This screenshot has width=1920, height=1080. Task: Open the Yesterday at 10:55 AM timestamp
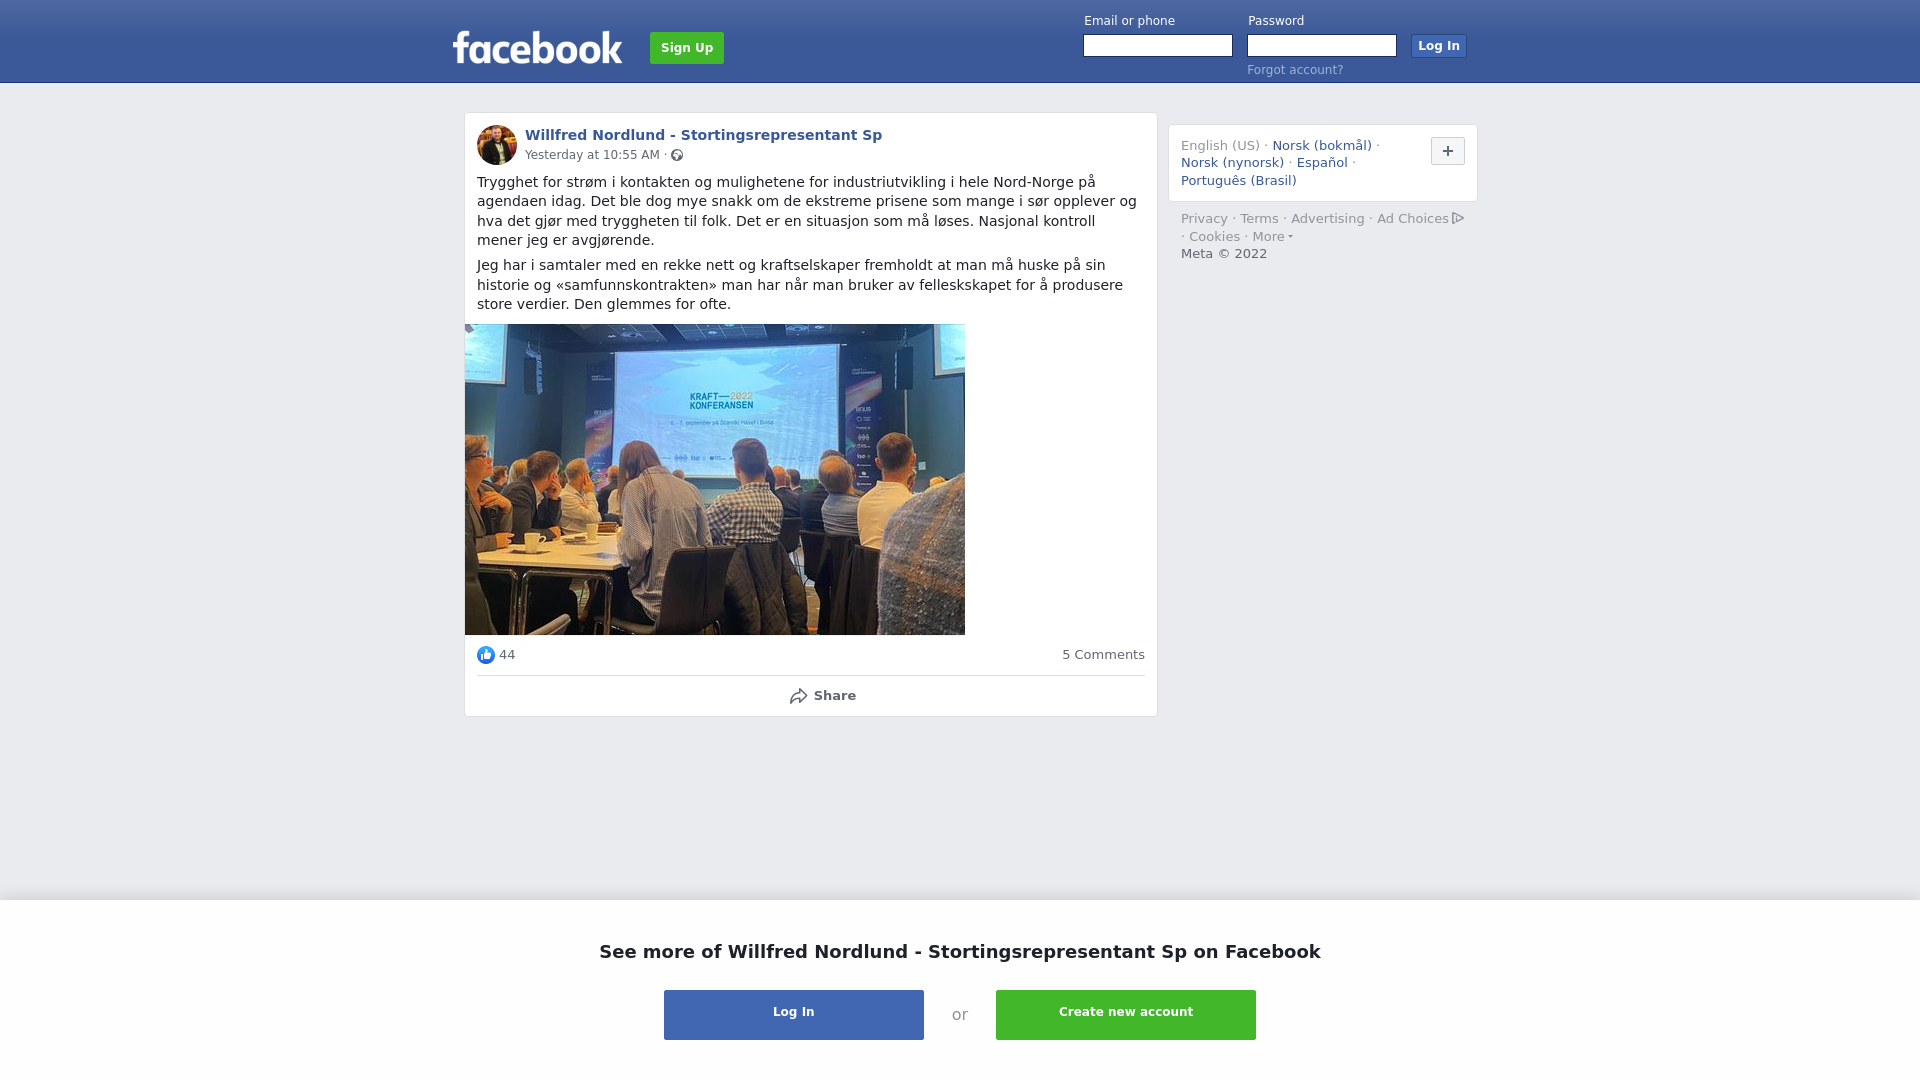592,155
